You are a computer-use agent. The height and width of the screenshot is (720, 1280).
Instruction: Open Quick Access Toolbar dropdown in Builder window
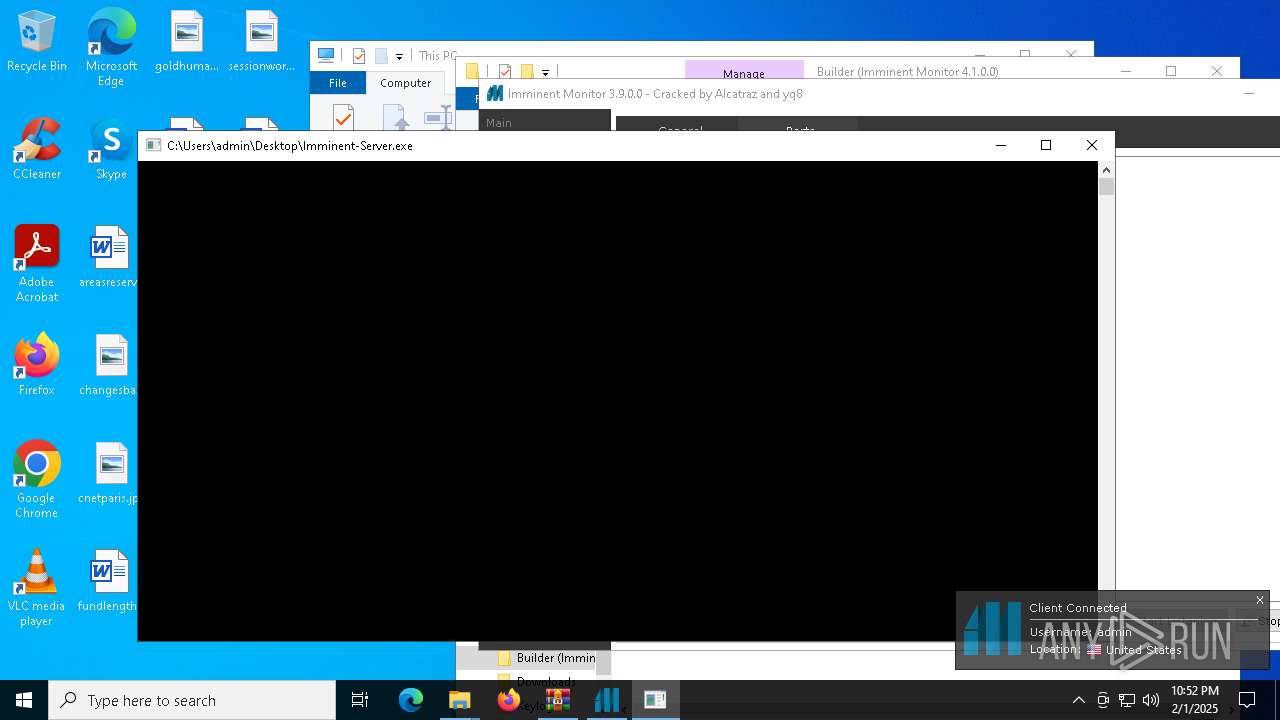click(x=545, y=72)
